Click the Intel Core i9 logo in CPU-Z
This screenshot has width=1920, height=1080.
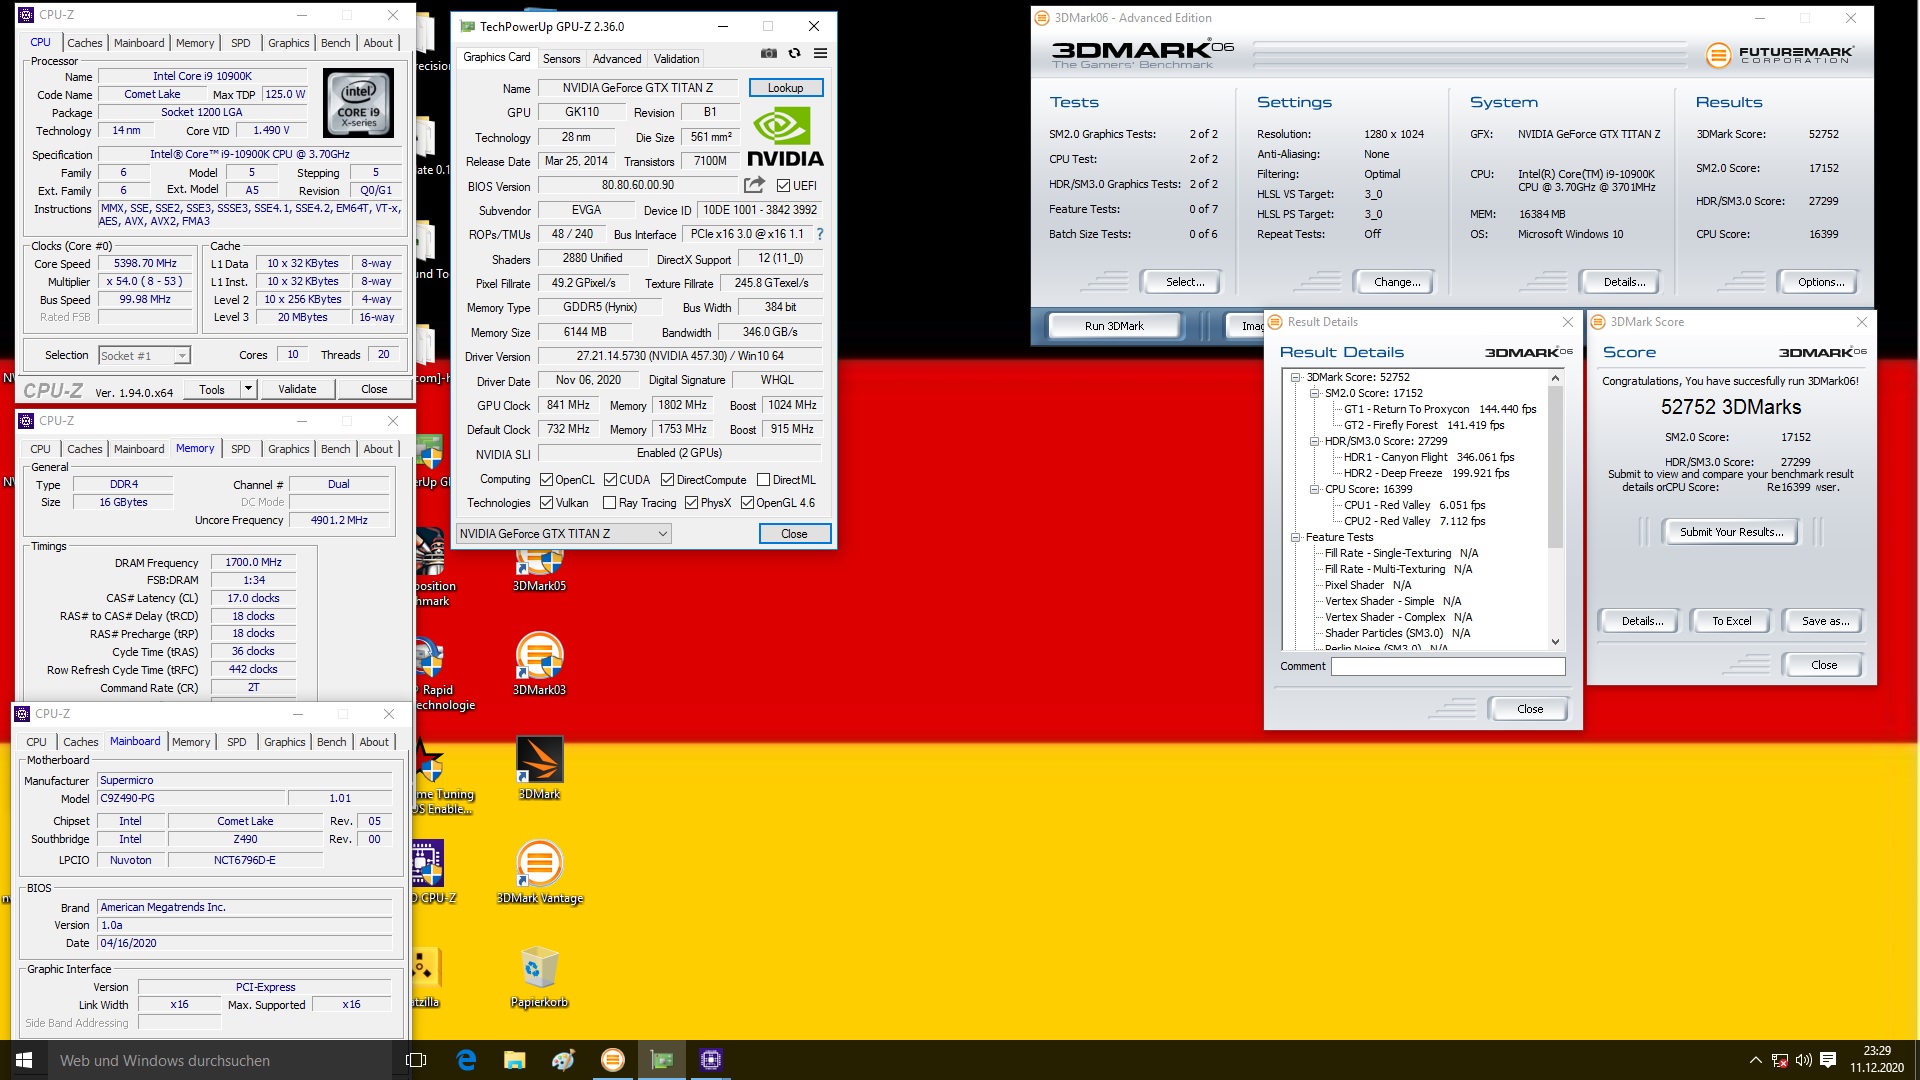(358, 103)
